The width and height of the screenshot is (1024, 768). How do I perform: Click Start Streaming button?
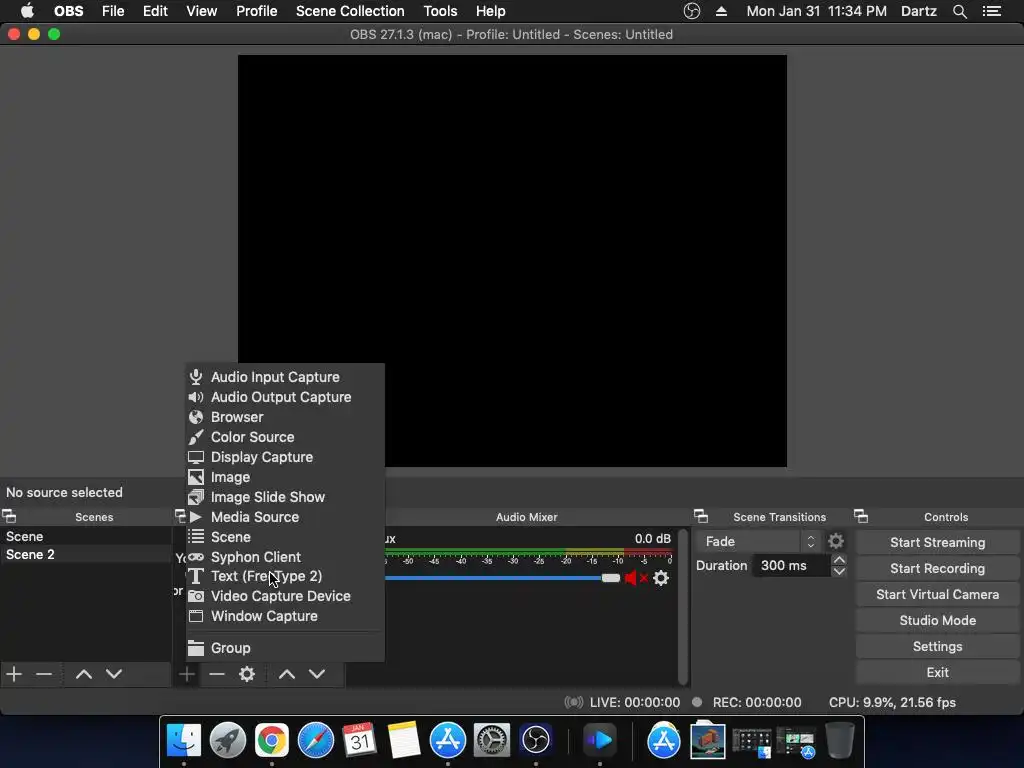tap(937, 543)
